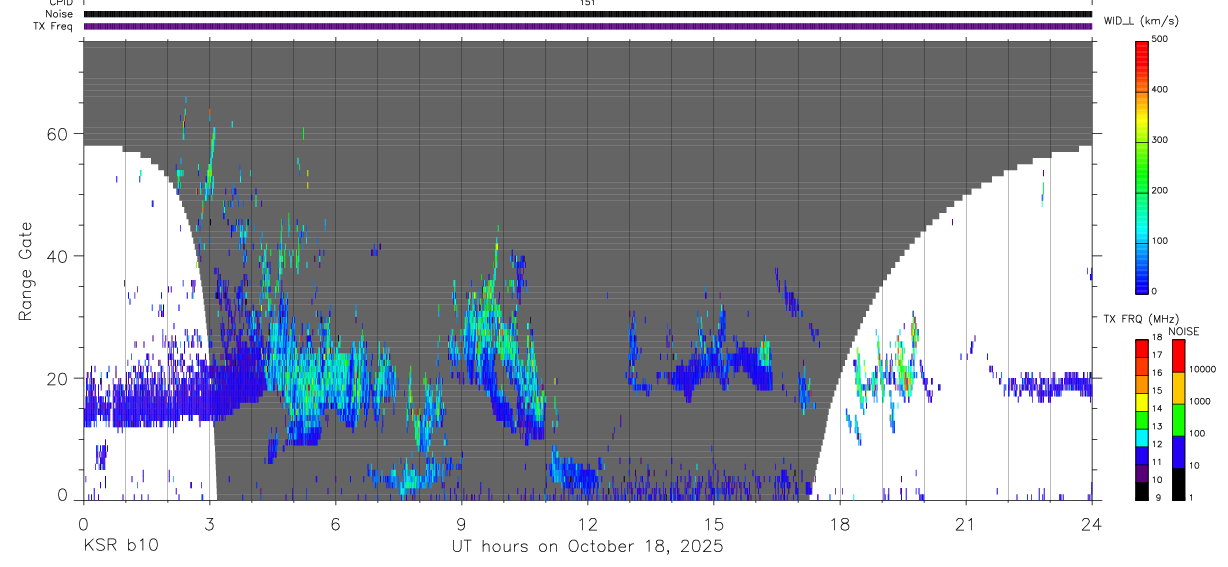Click the 21 tick on UT hours axis

pos(966,523)
